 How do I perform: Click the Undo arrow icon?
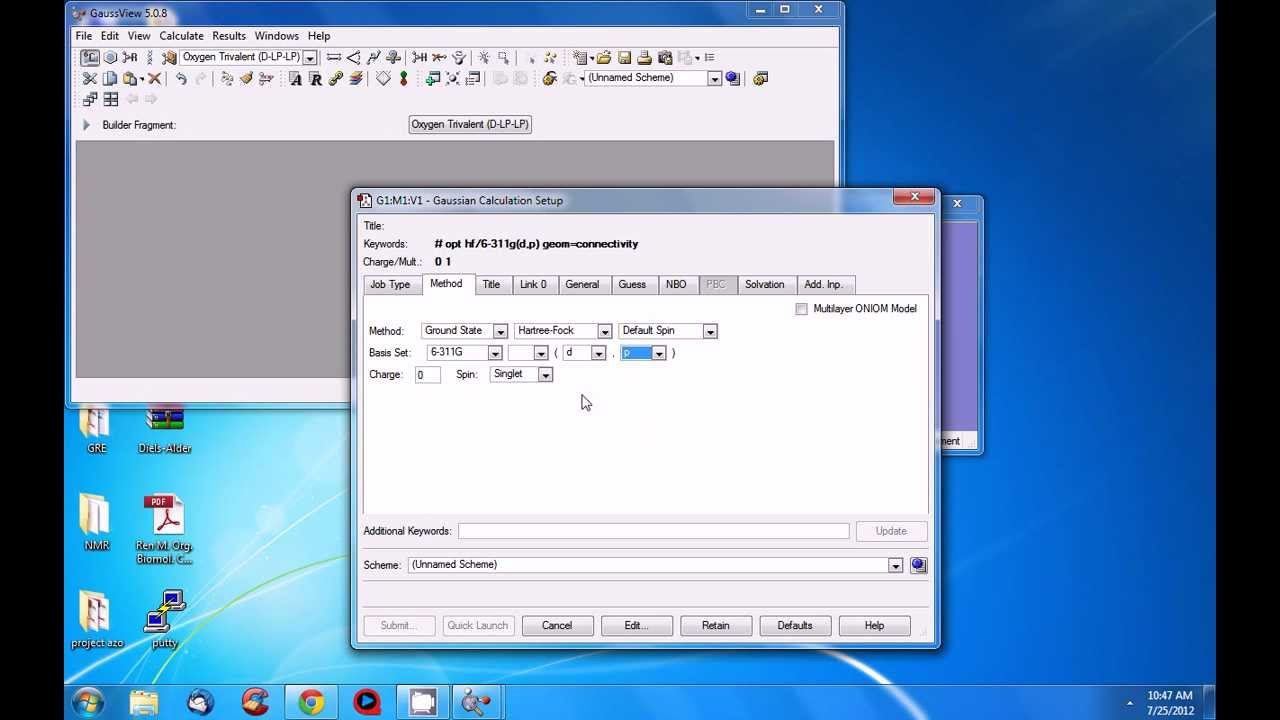[x=181, y=78]
